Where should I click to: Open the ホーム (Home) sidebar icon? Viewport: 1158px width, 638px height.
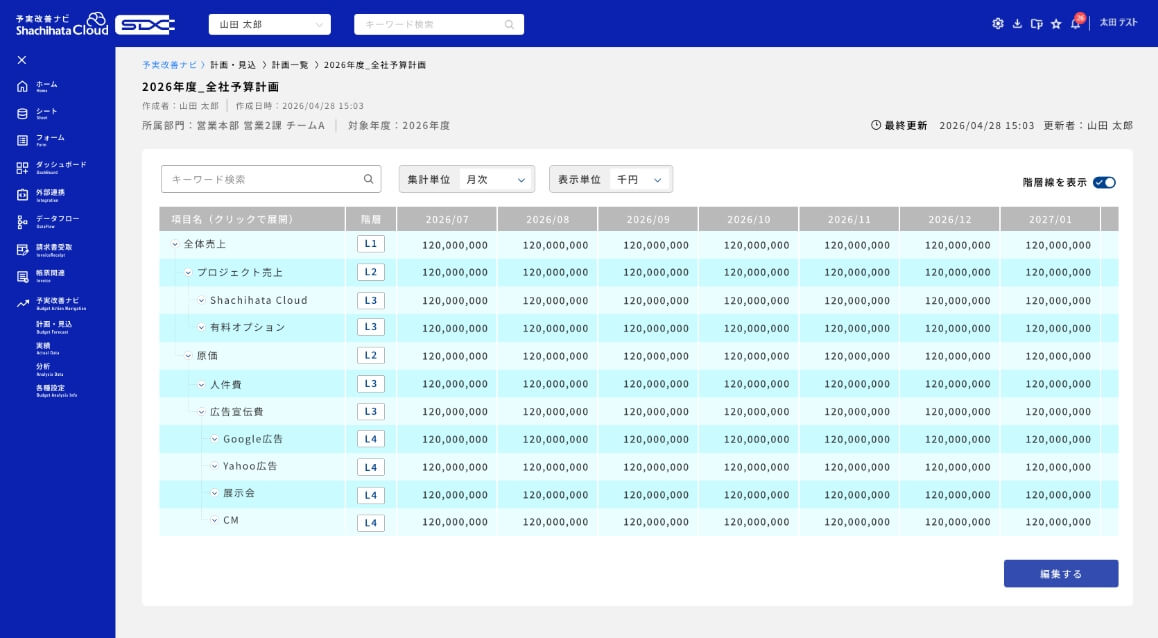tap(22, 86)
